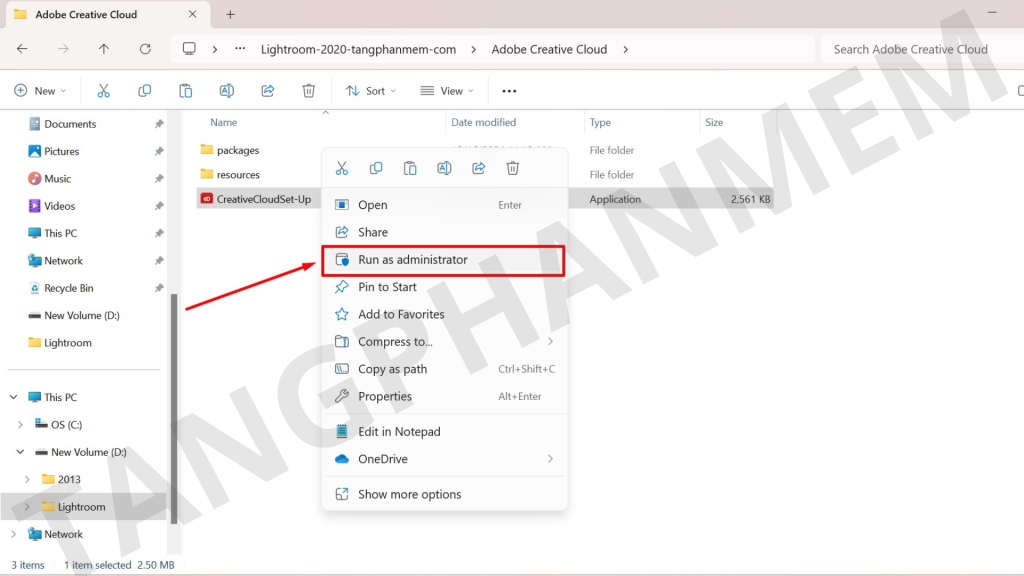The image size is (1024, 576).
Task: Choose Open from the context menu
Action: click(444, 205)
